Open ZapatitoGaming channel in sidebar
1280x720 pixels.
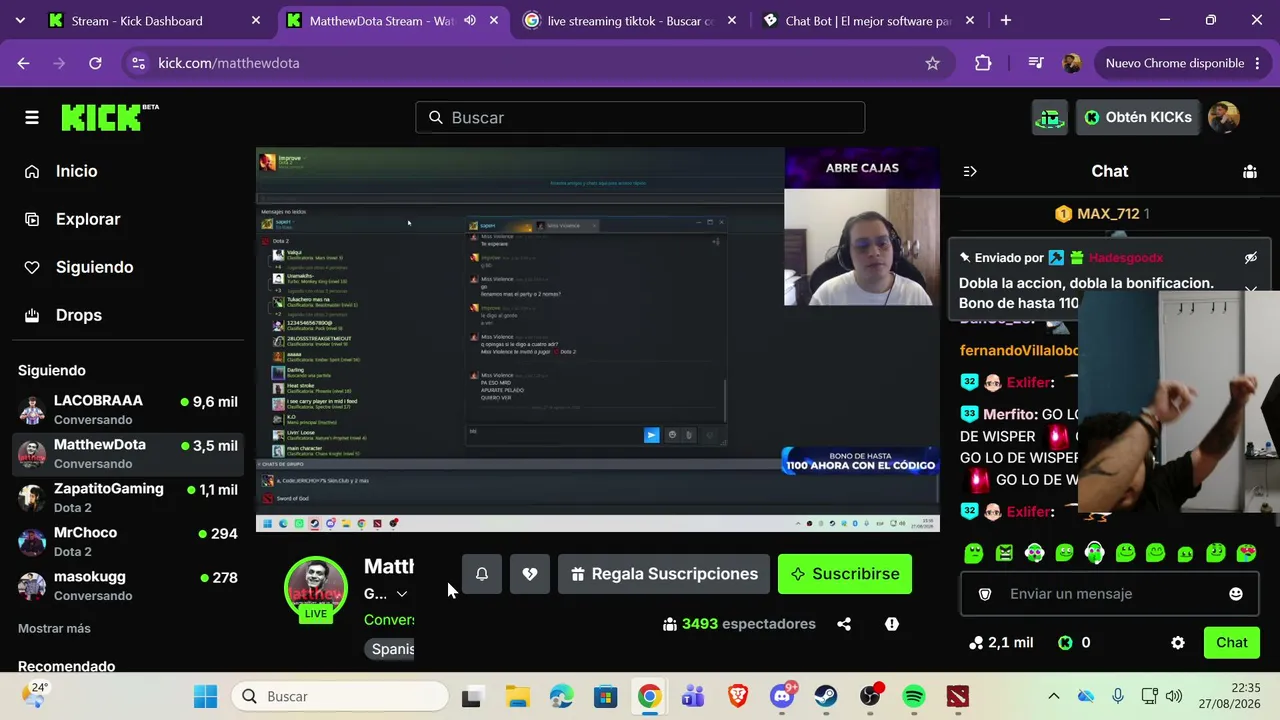tap(128, 498)
